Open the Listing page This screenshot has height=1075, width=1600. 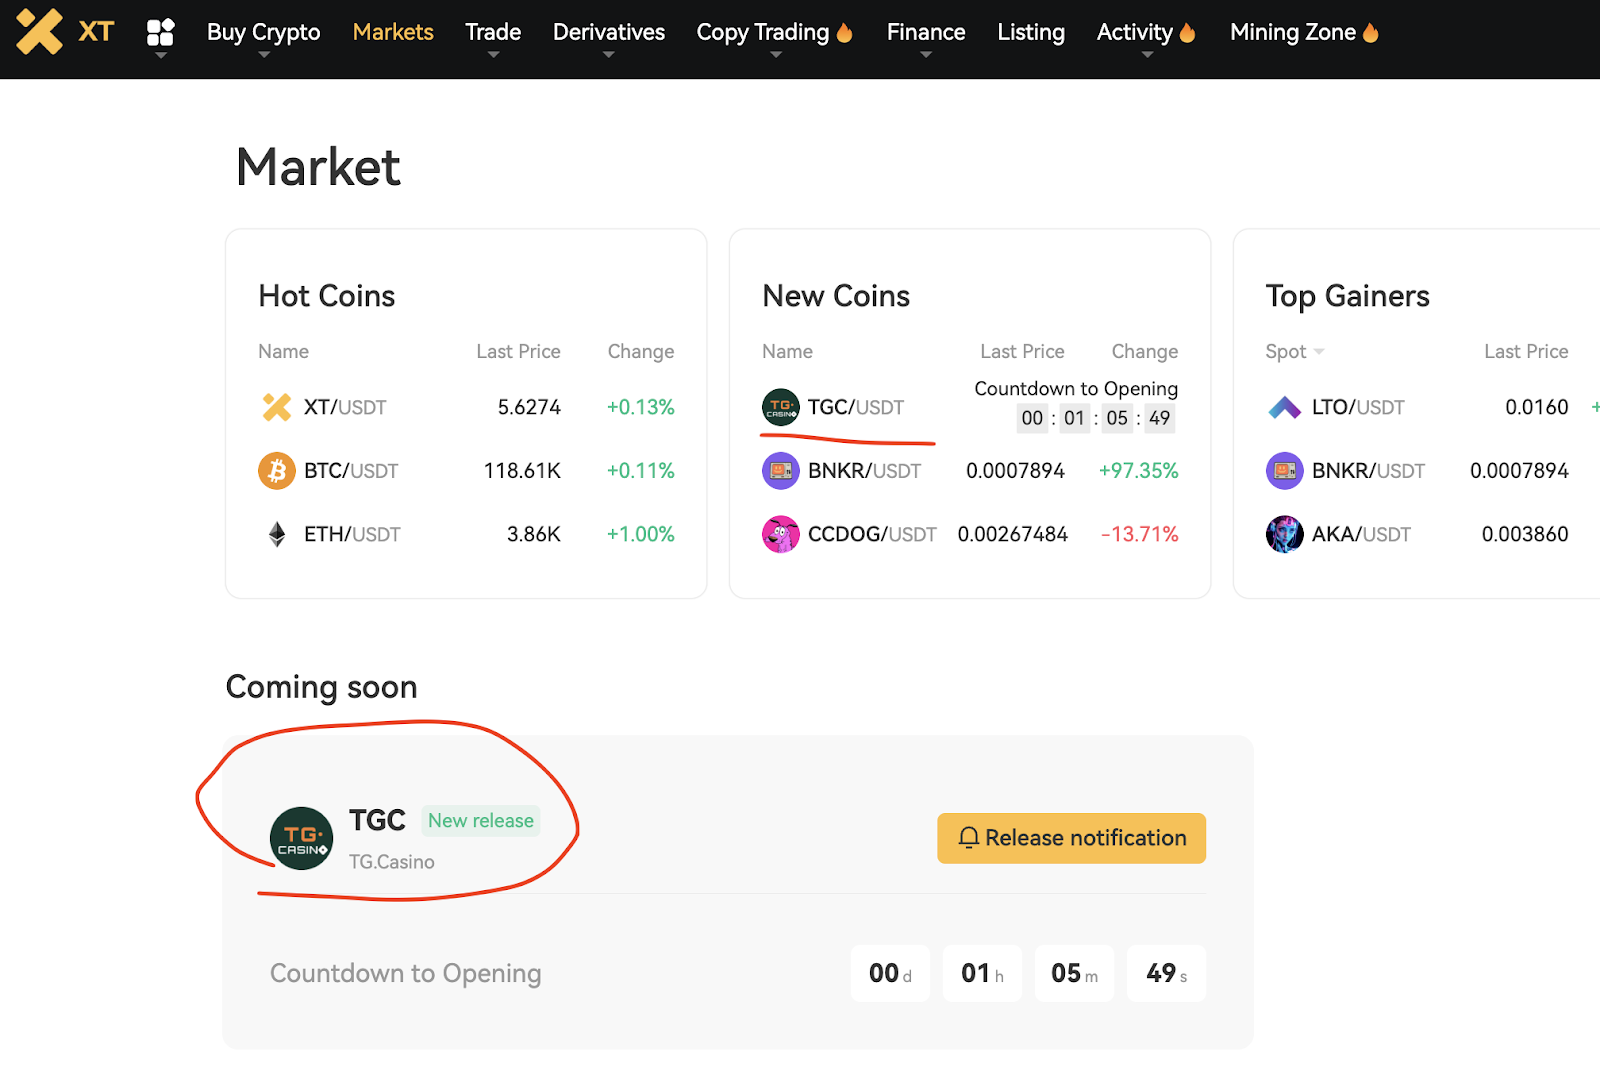tap(1031, 32)
